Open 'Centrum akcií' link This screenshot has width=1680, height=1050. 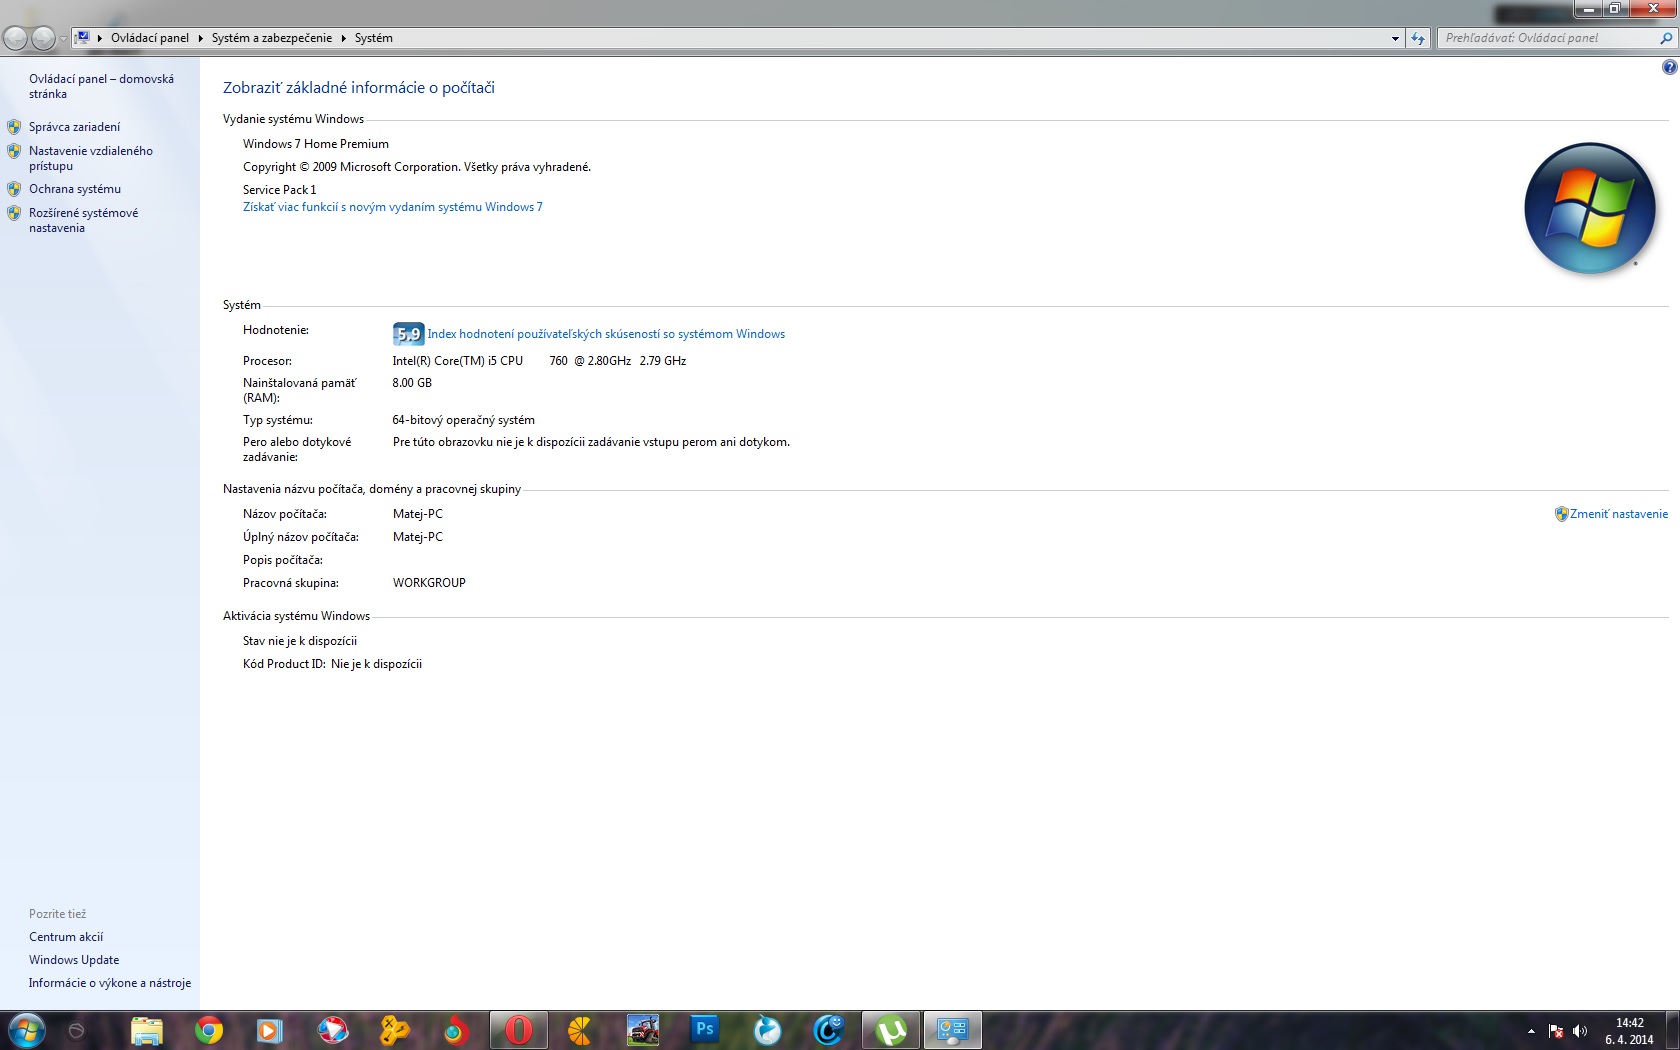66,937
